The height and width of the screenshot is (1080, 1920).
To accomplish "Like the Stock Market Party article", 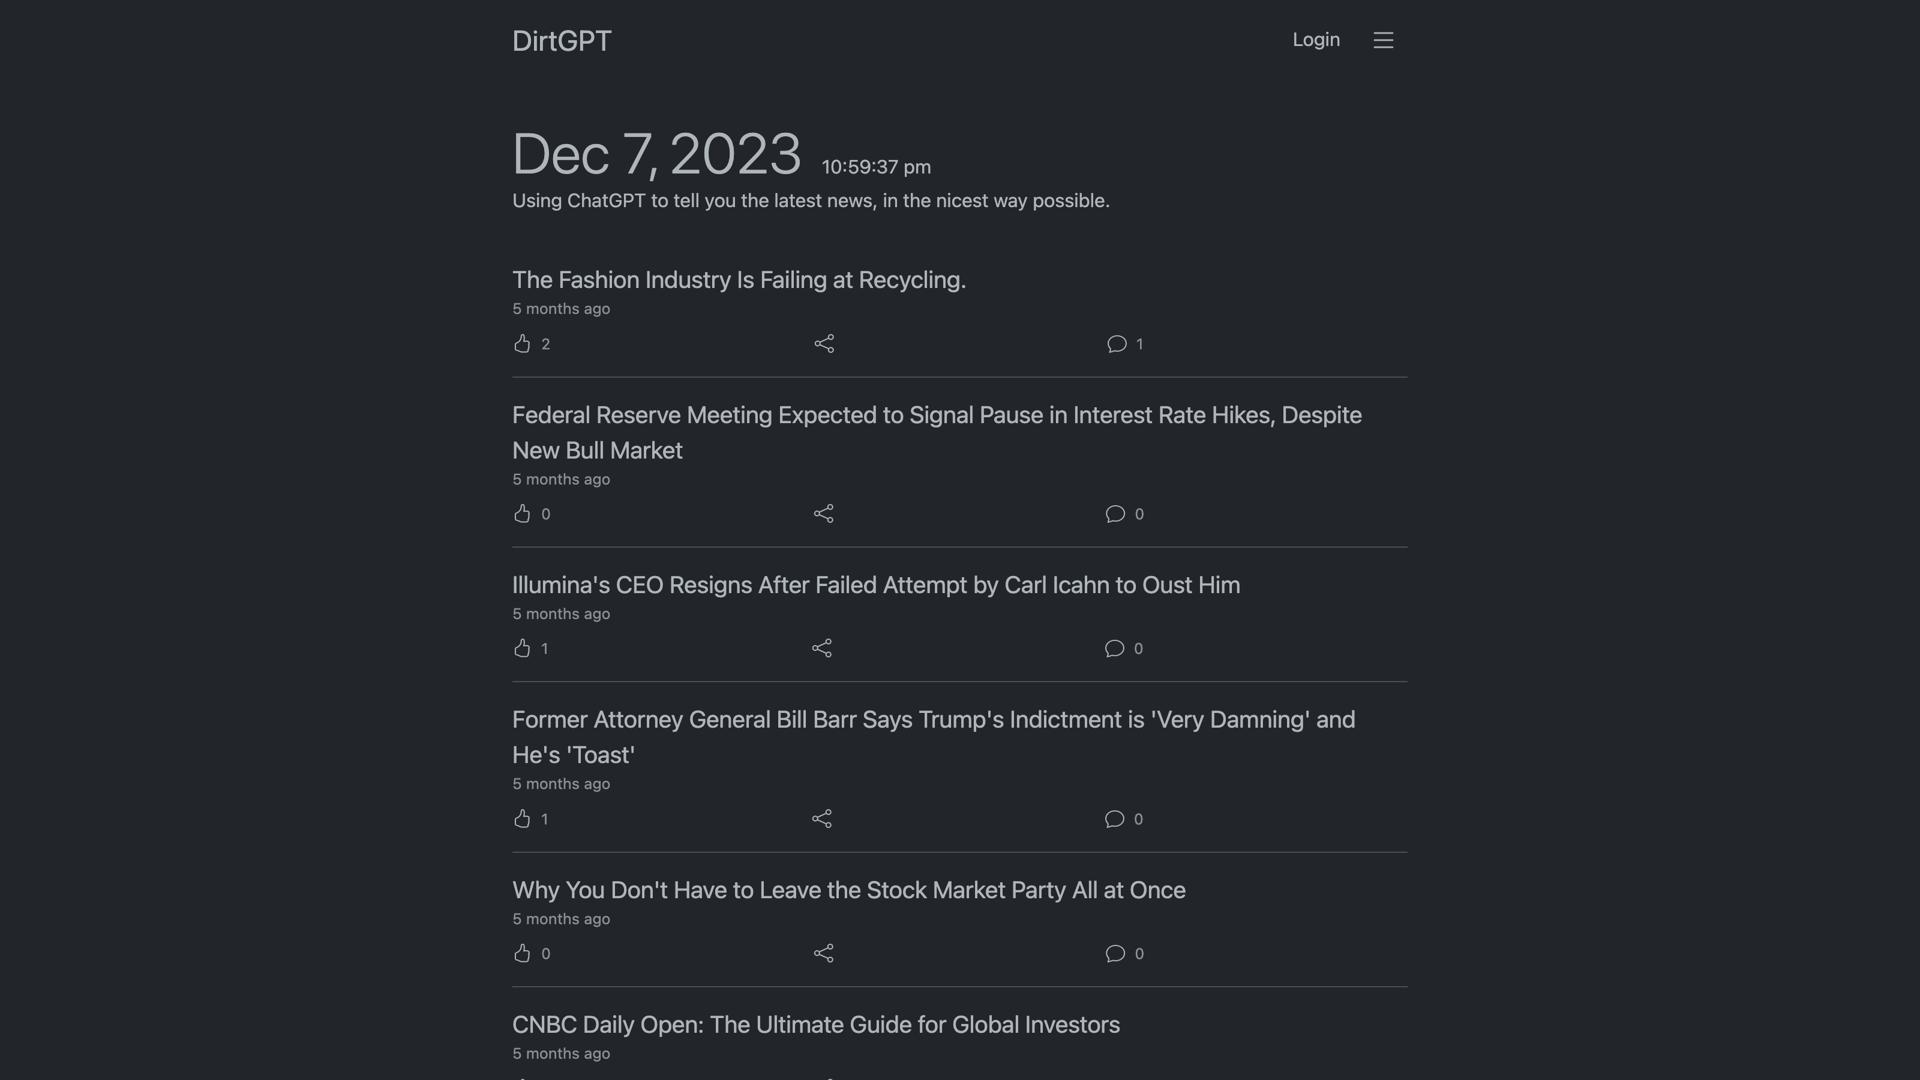I will (522, 953).
